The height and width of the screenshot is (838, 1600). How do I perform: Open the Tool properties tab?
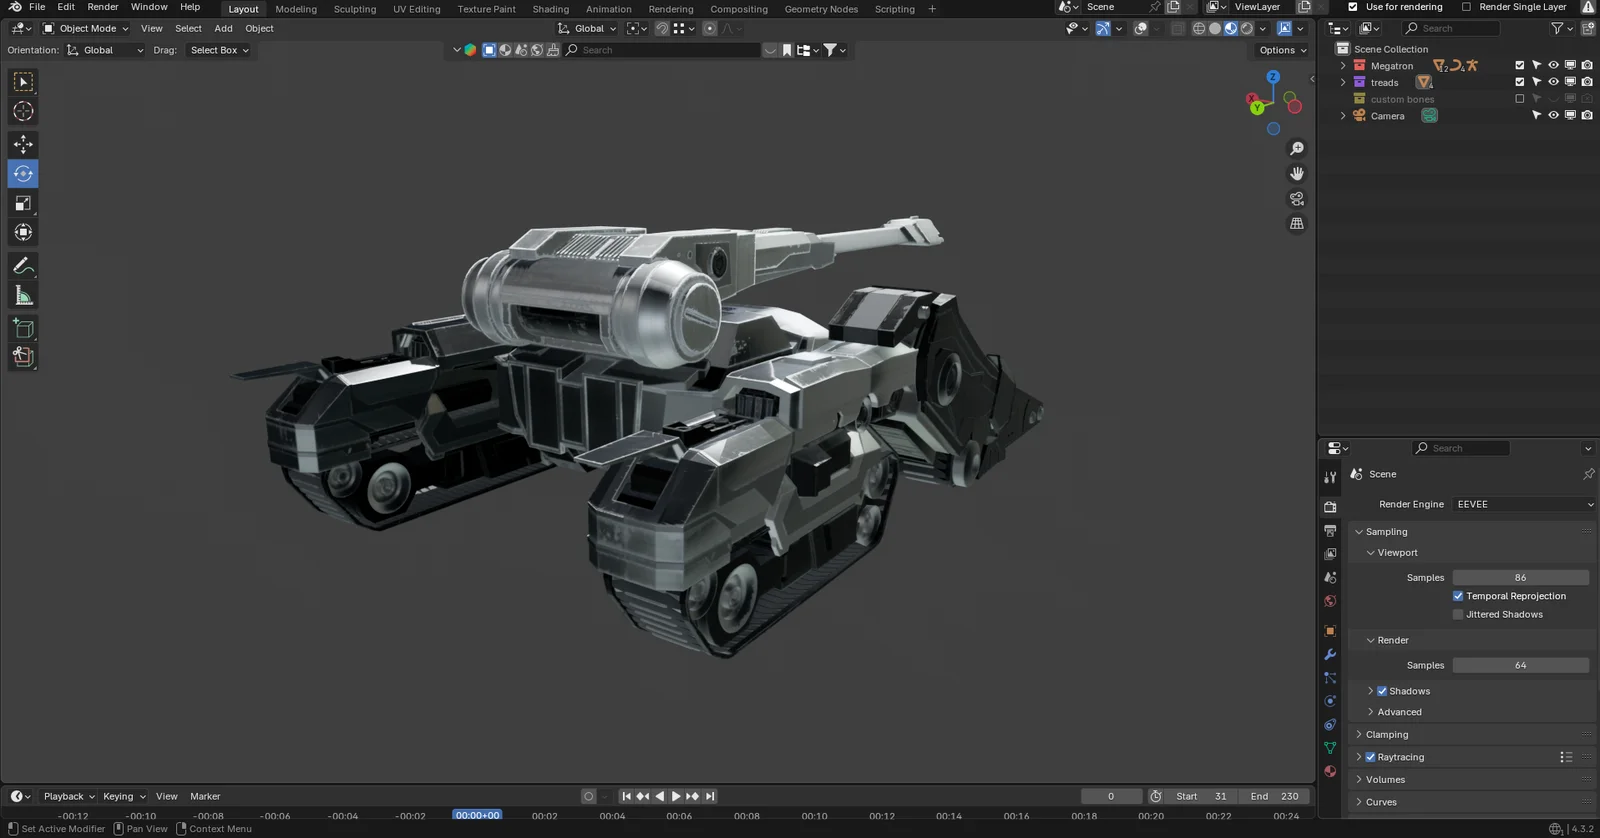click(1330, 477)
